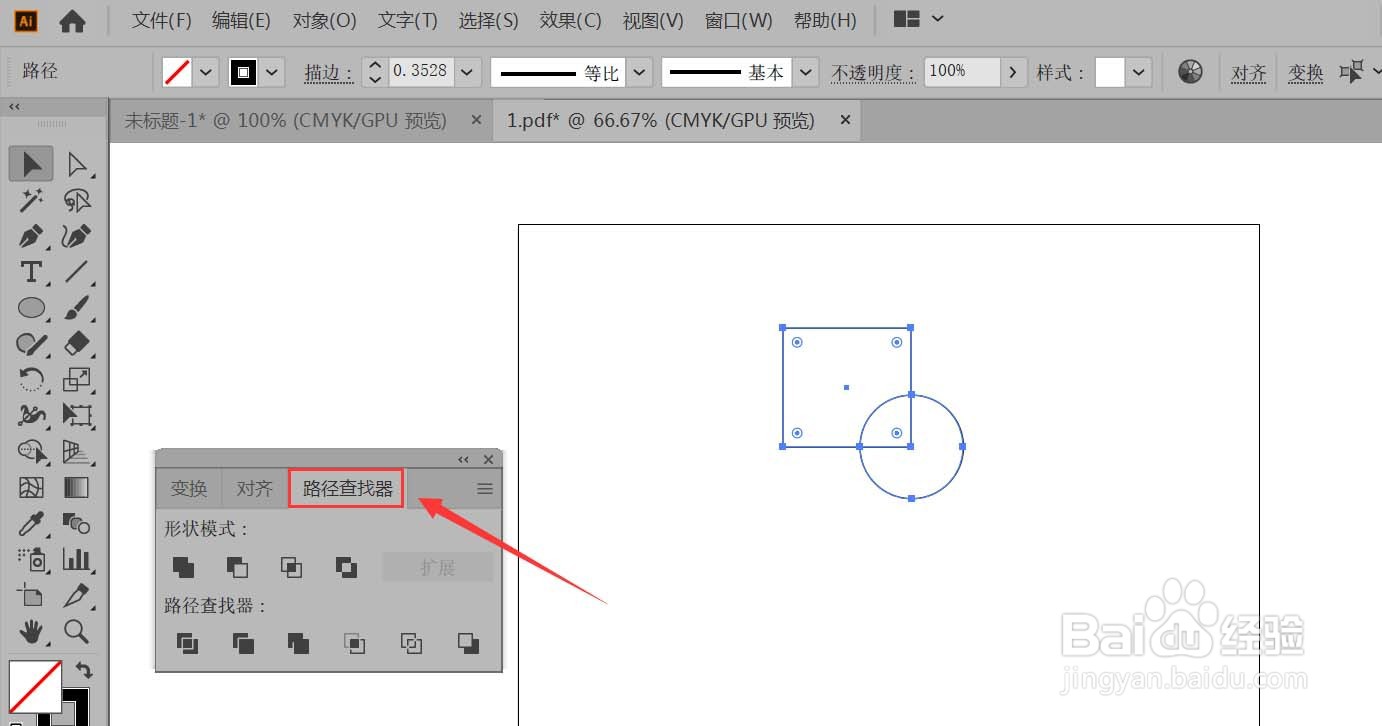Screen dimensions: 1382x726
Task: Apply Outline pathfinder
Action: point(411,643)
